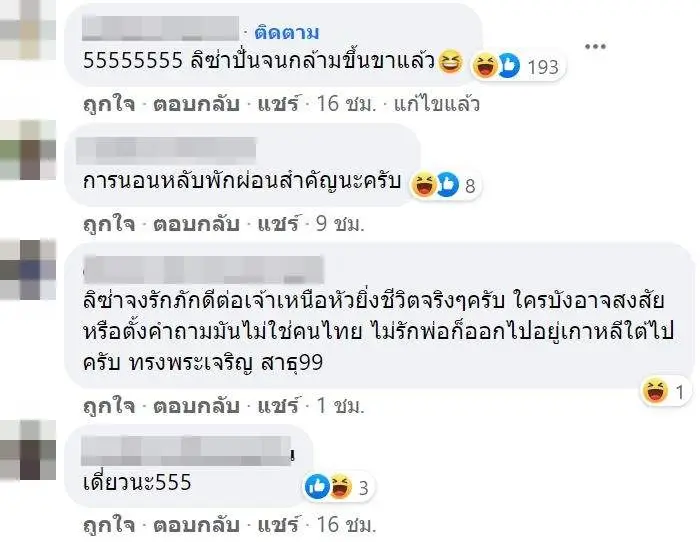Click the haha icon beside the 3 count
700x542 pixels.
340,486
